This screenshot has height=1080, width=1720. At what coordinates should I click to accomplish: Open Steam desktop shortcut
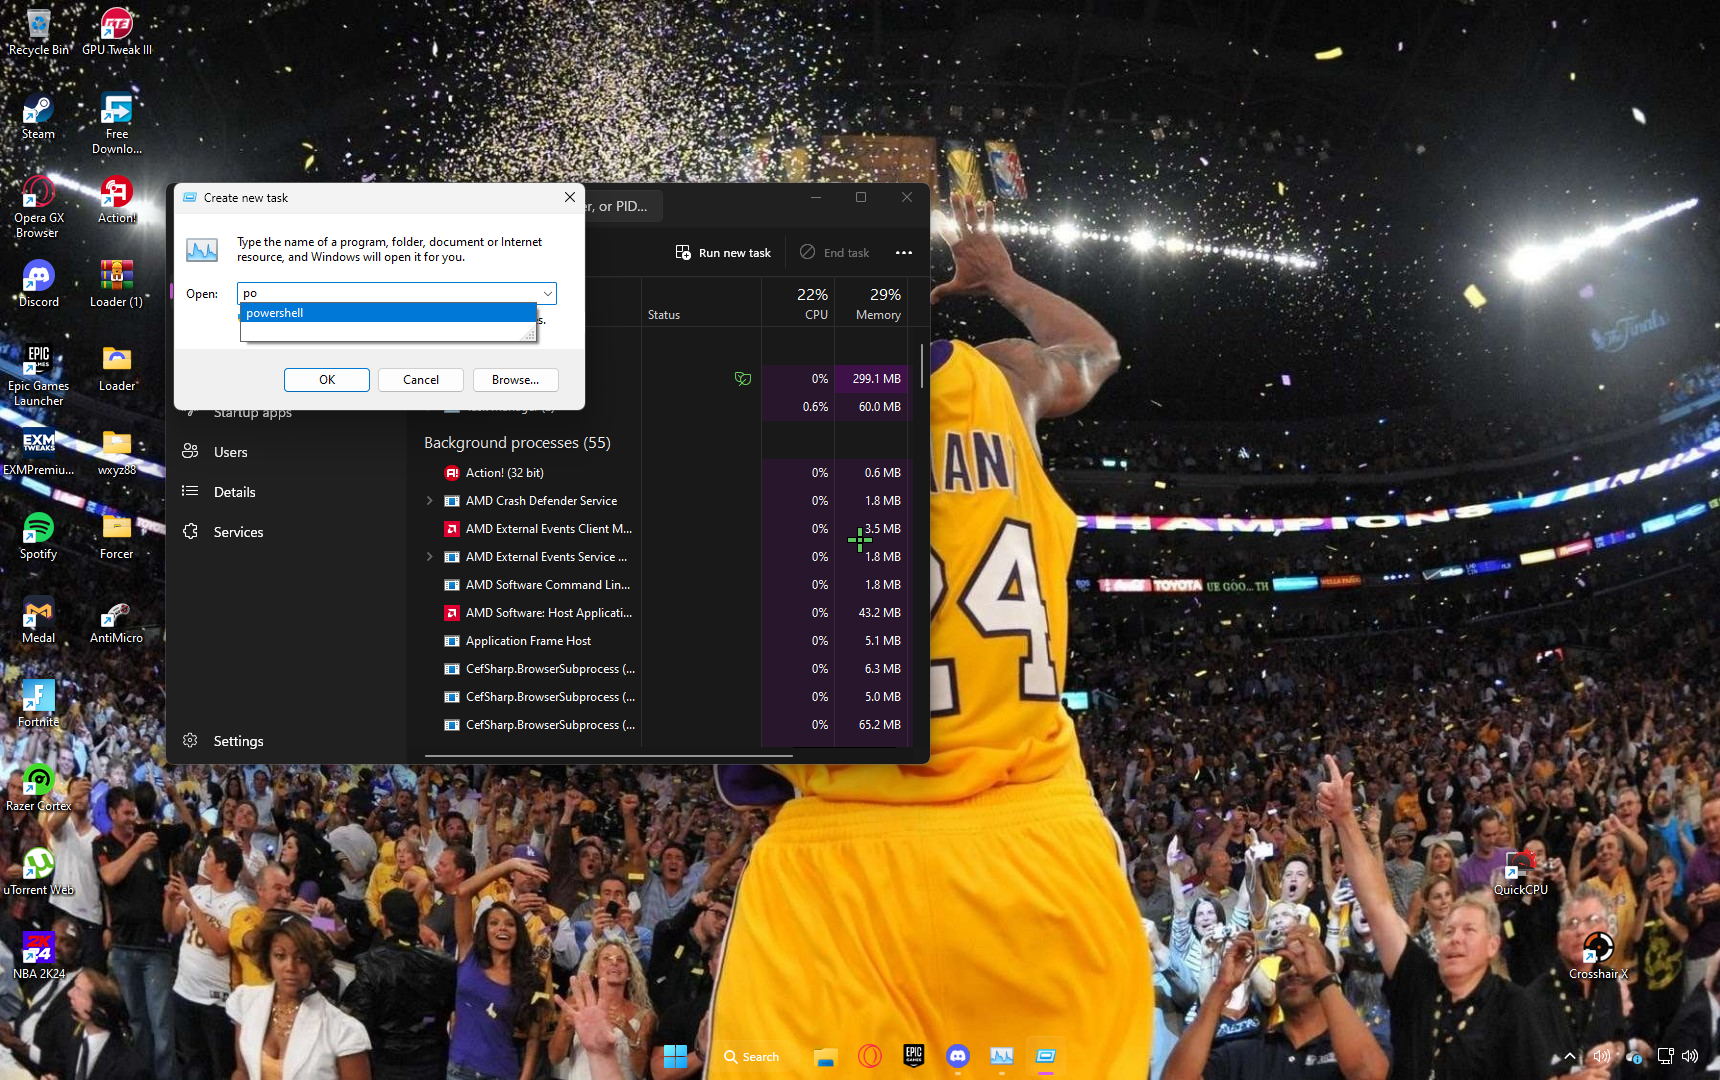click(38, 116)
